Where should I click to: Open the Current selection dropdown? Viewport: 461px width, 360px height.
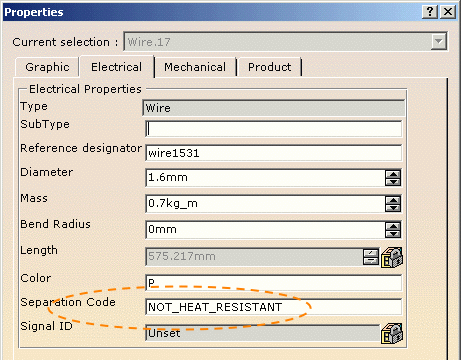tap(438, 42)
